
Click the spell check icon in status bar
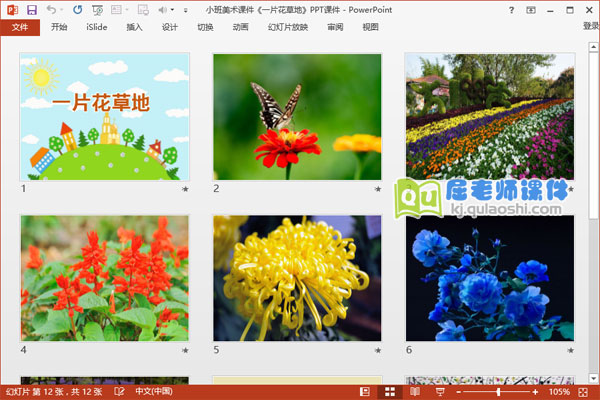[119, 392]
